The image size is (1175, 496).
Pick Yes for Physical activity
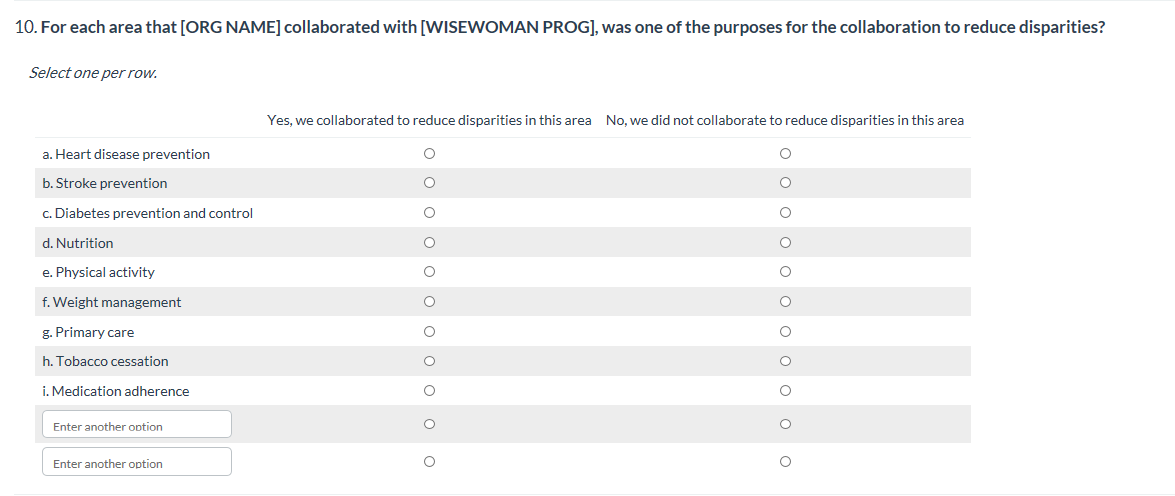pyautogui.click(x=429, y=272)
